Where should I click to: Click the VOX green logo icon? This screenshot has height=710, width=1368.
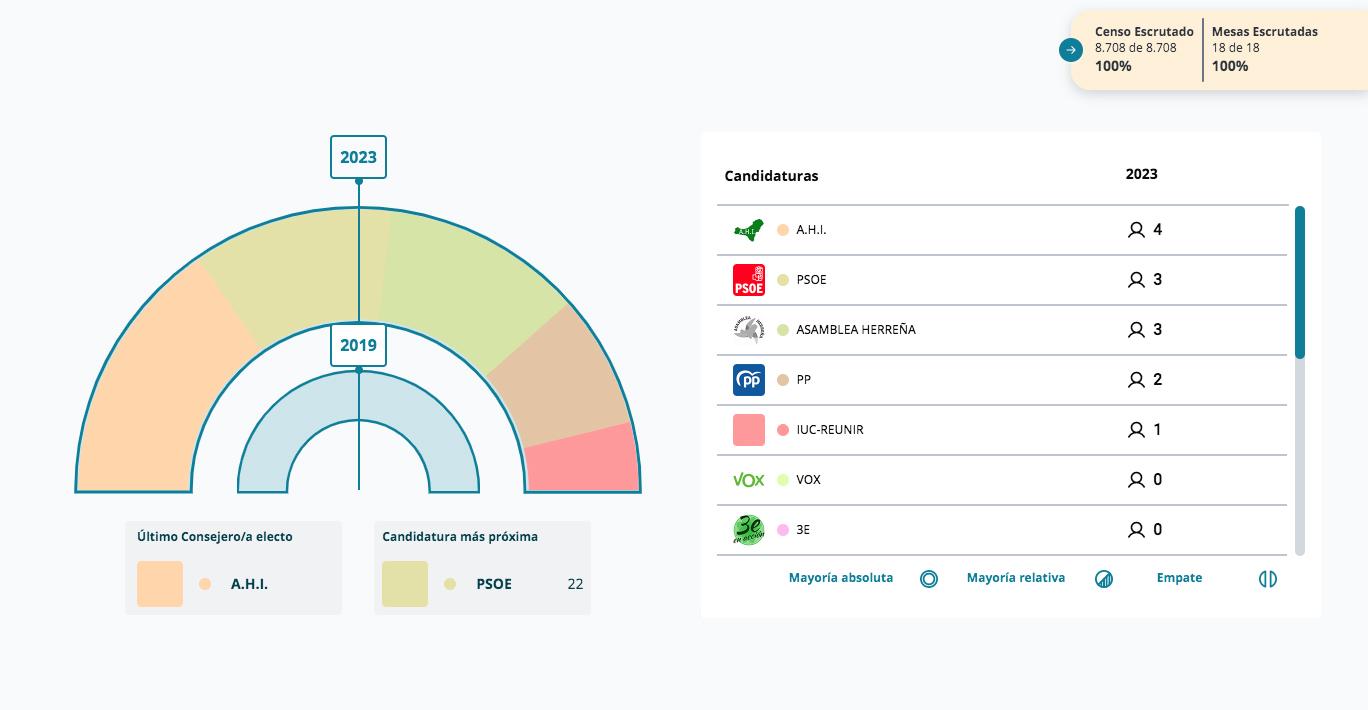tap(748, 480)
